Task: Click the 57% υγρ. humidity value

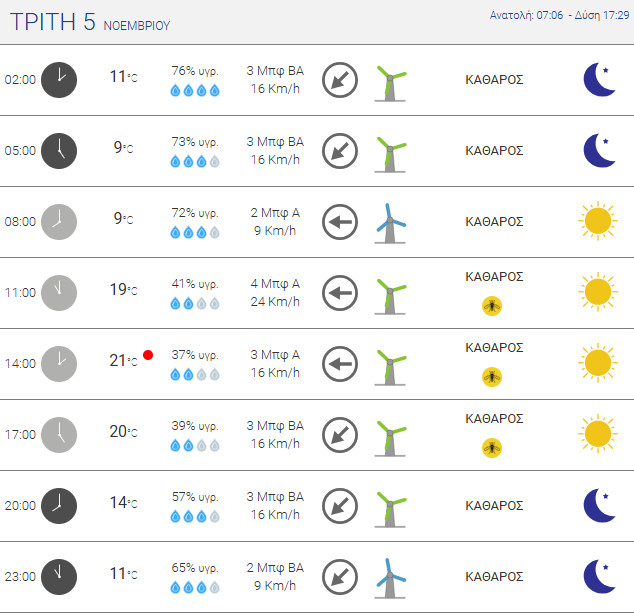Action: pyautogui.click(x=195, y=497)
